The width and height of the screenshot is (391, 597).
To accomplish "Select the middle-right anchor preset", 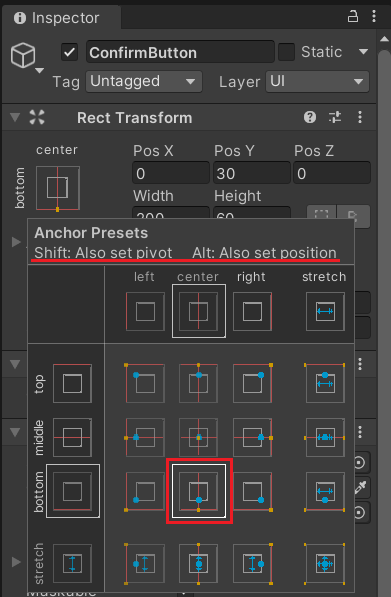I will tap(252, 437).
